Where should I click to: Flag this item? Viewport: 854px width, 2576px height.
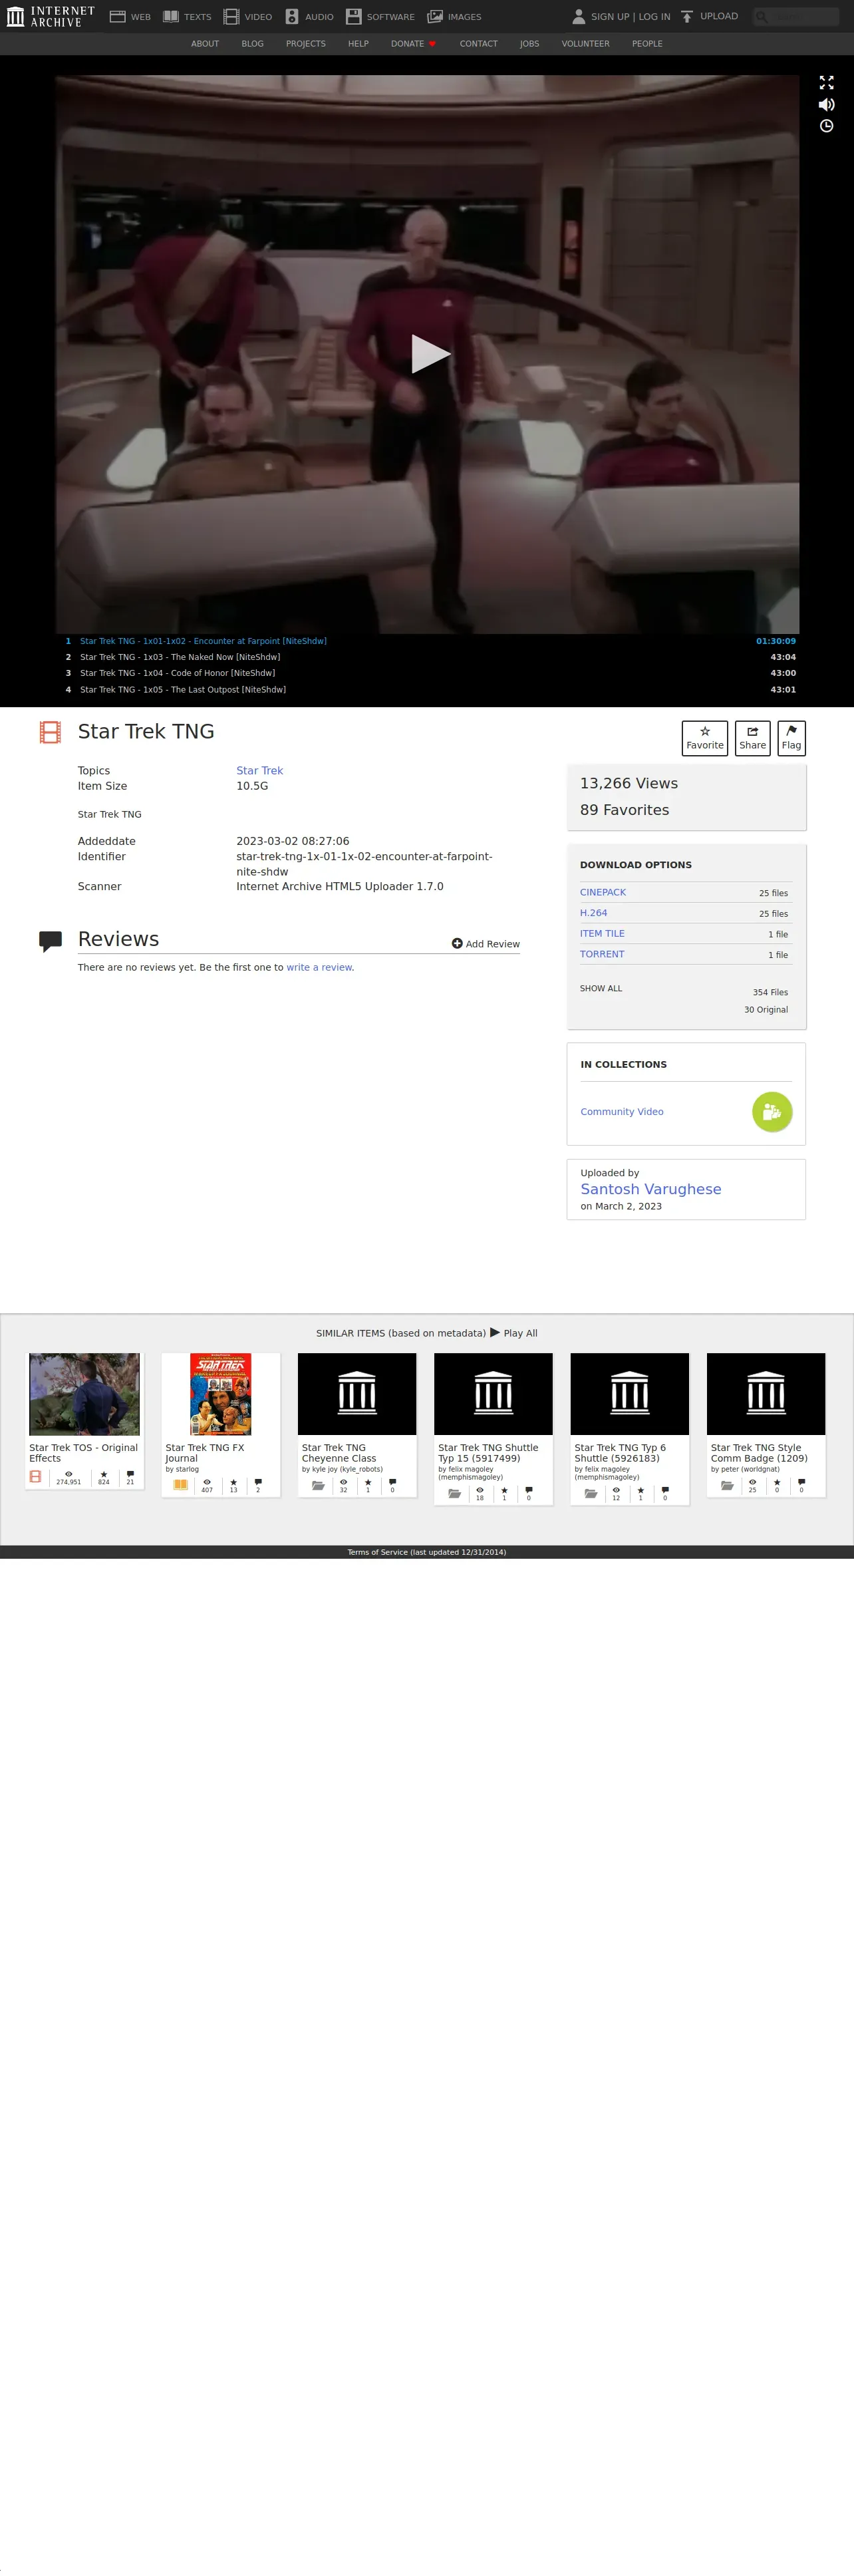pyautogui.click(x=791, y=738)
